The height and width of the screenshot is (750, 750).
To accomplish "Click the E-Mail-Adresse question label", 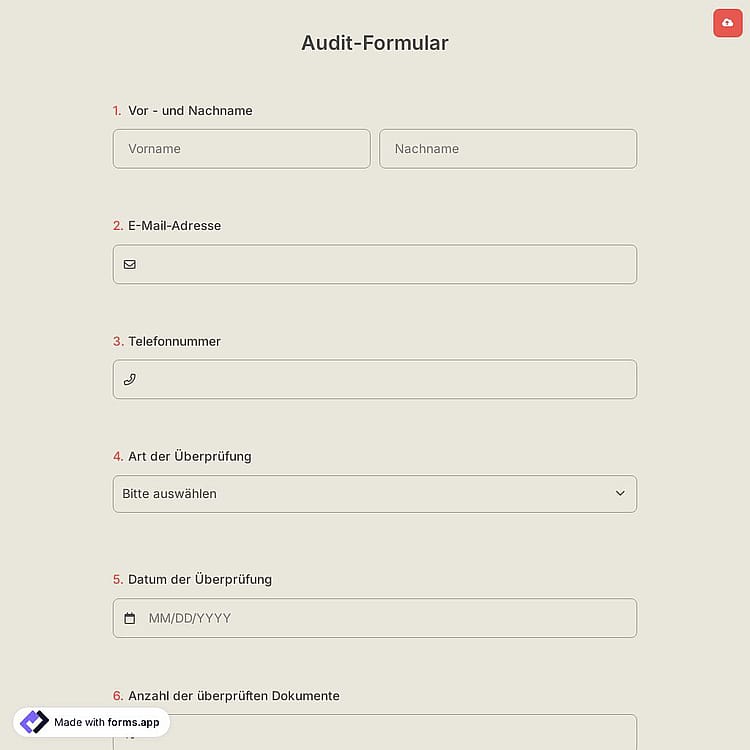I will tap(174, 225).
